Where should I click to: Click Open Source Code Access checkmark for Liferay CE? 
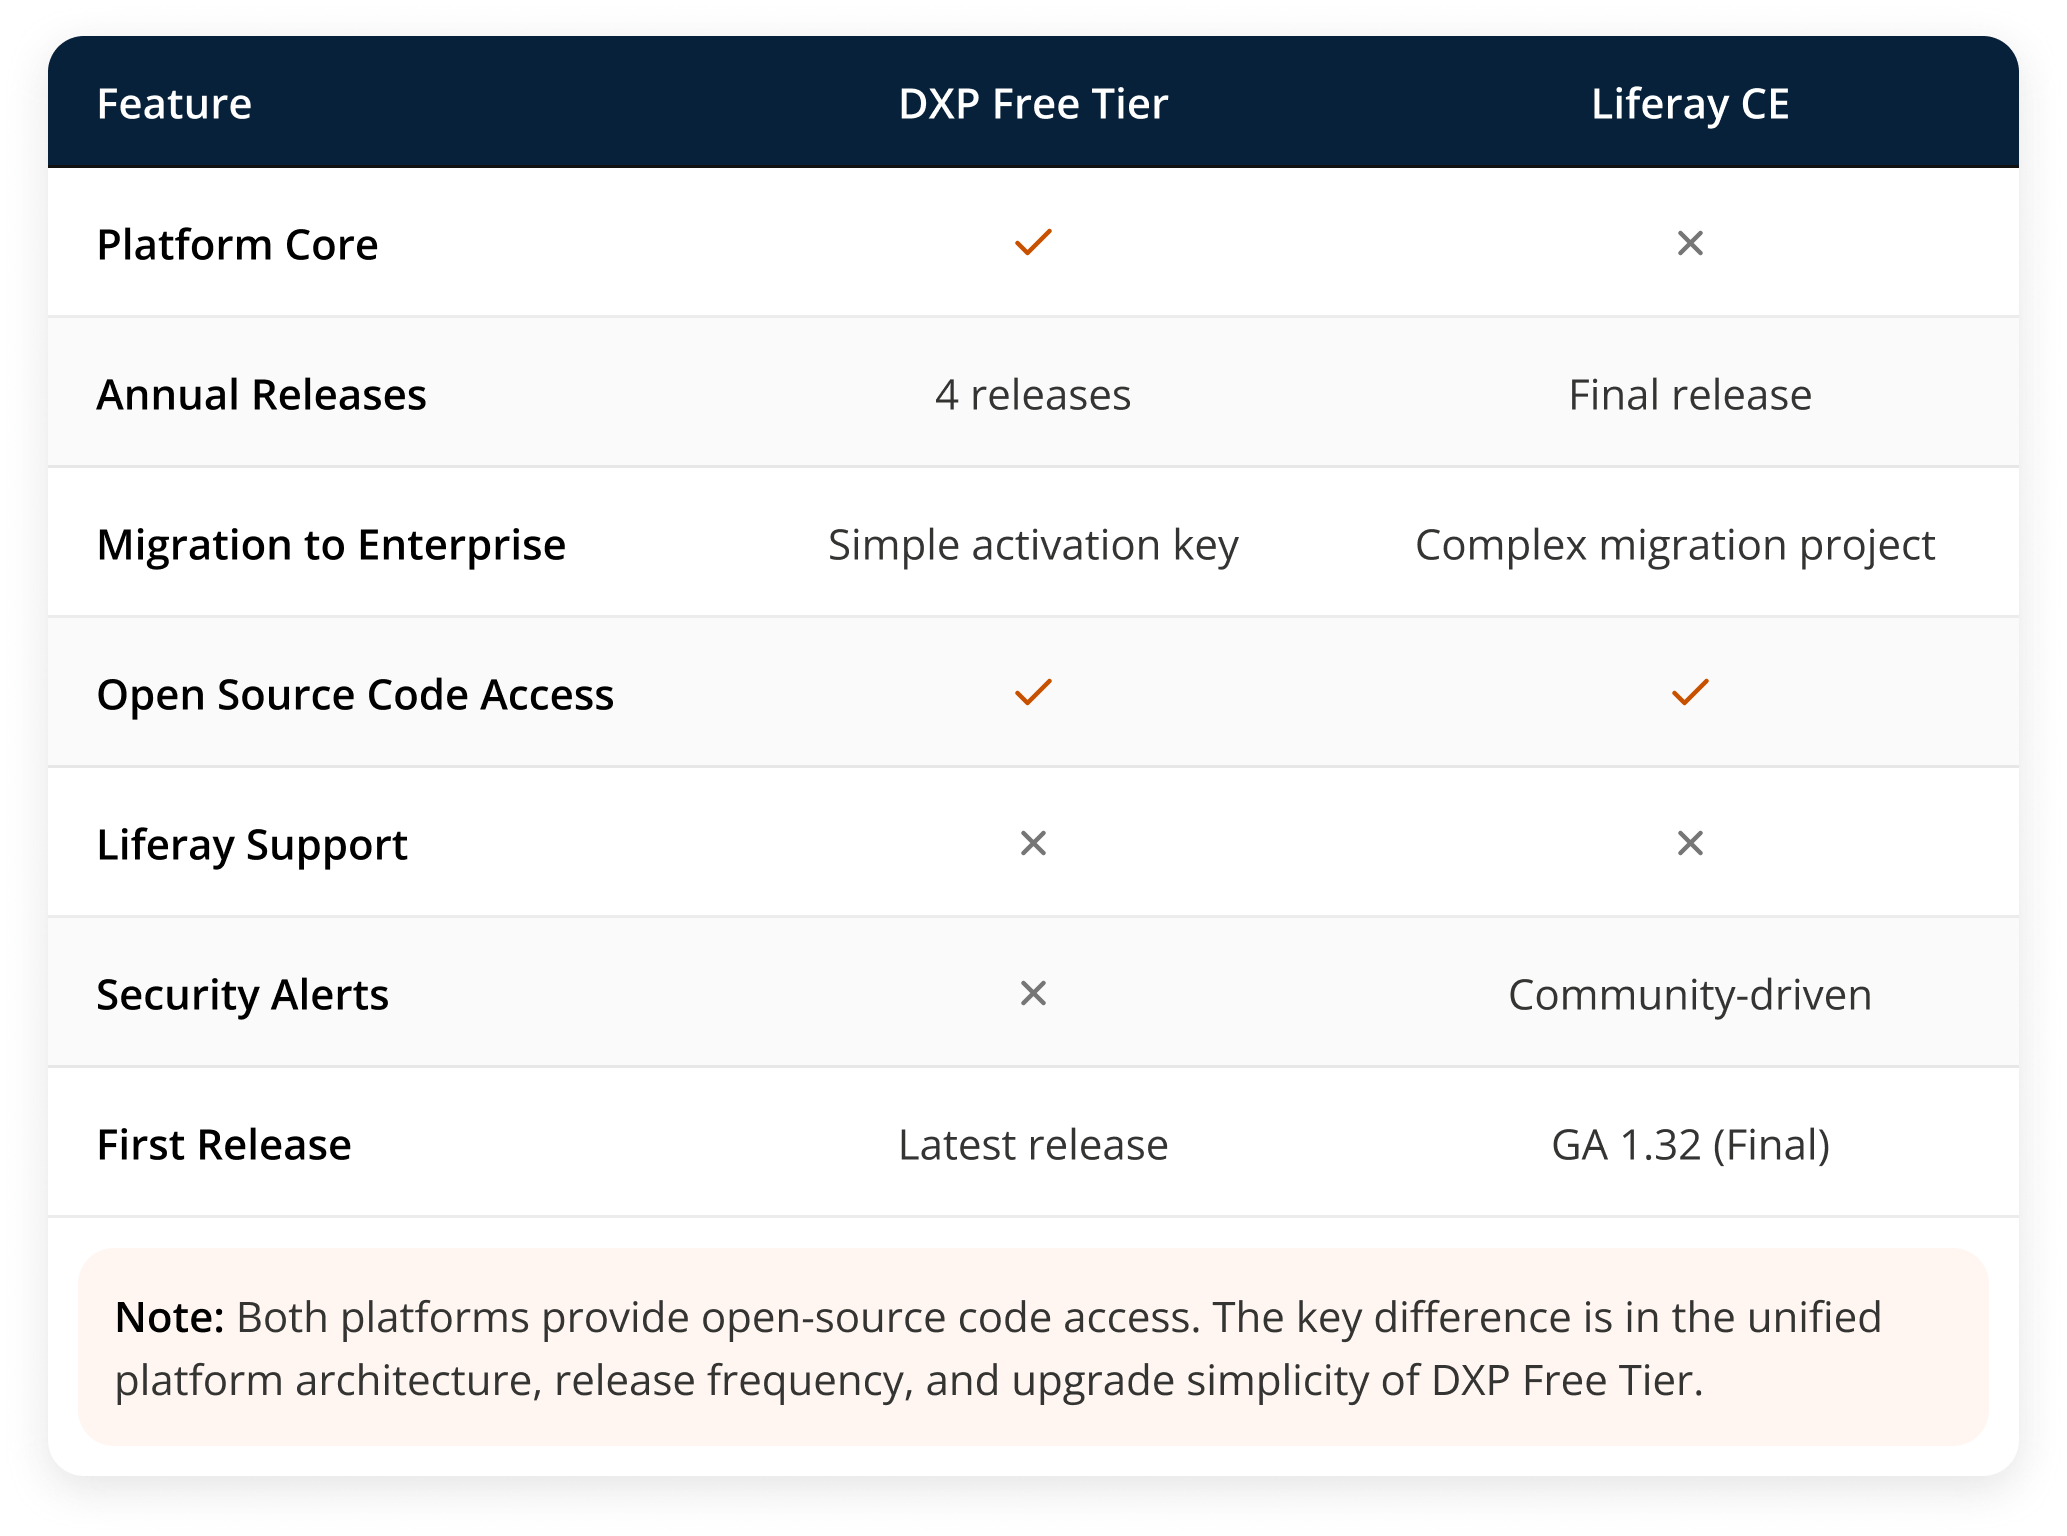tap(1690, 693)
